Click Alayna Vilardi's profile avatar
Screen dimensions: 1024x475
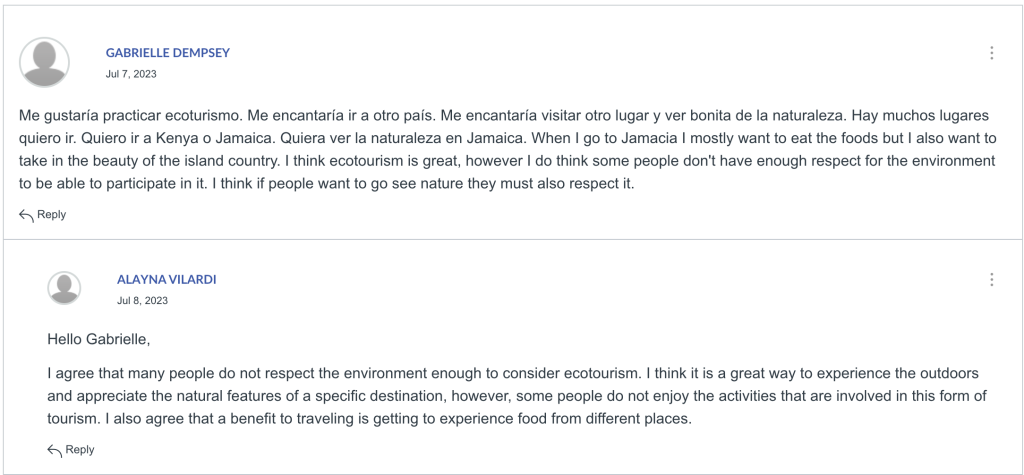[64, 287]
